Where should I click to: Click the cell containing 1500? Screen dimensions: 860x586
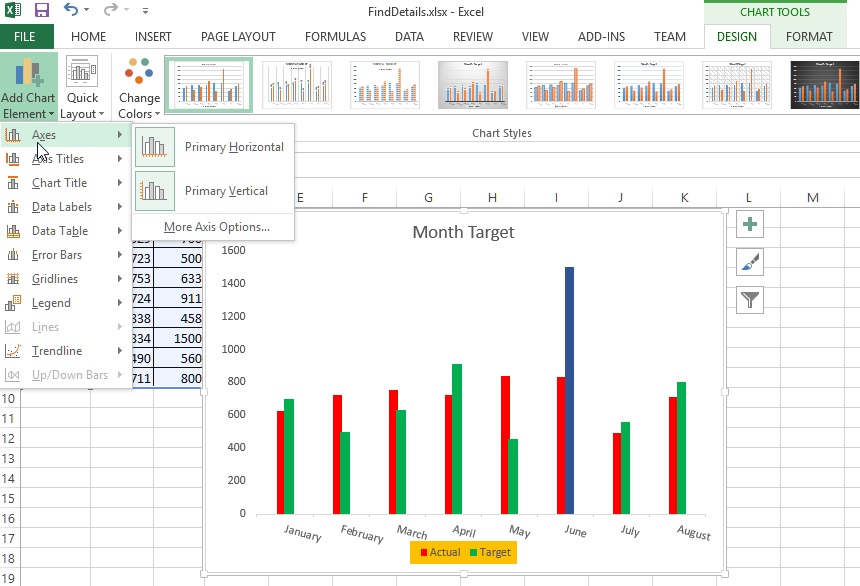click(x=179, y=338)
